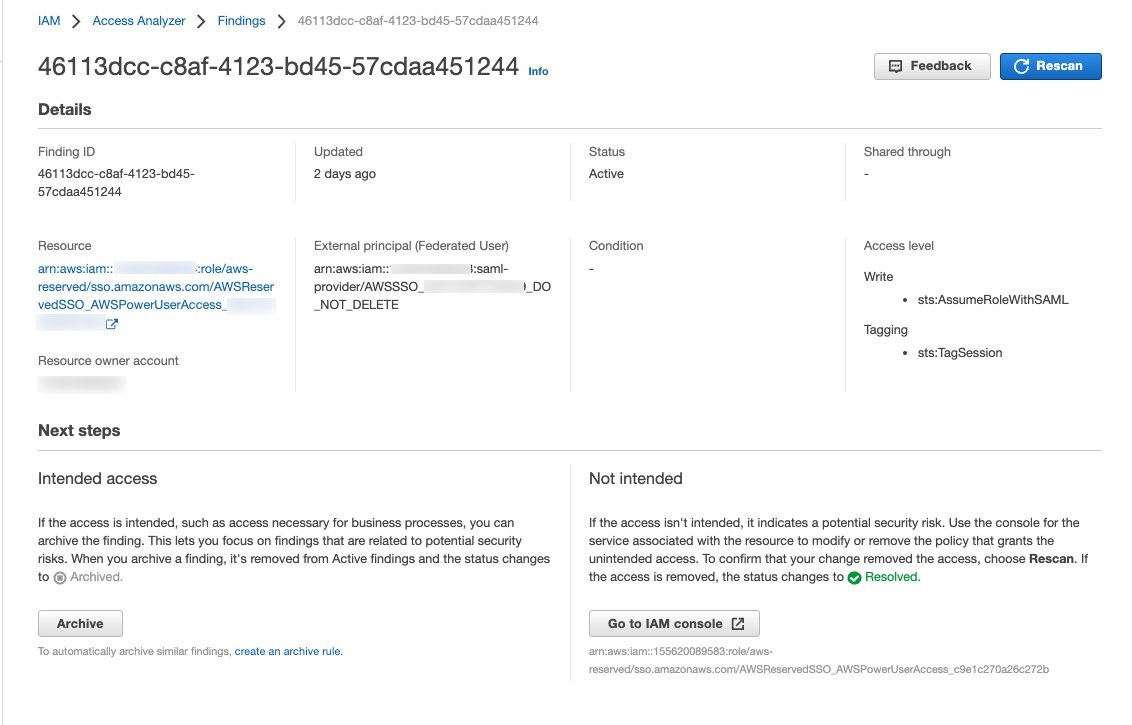Go to the IAM breadcrumb
The height and width of the screenshot is (725, 1132).
click(x=49, y=21)
